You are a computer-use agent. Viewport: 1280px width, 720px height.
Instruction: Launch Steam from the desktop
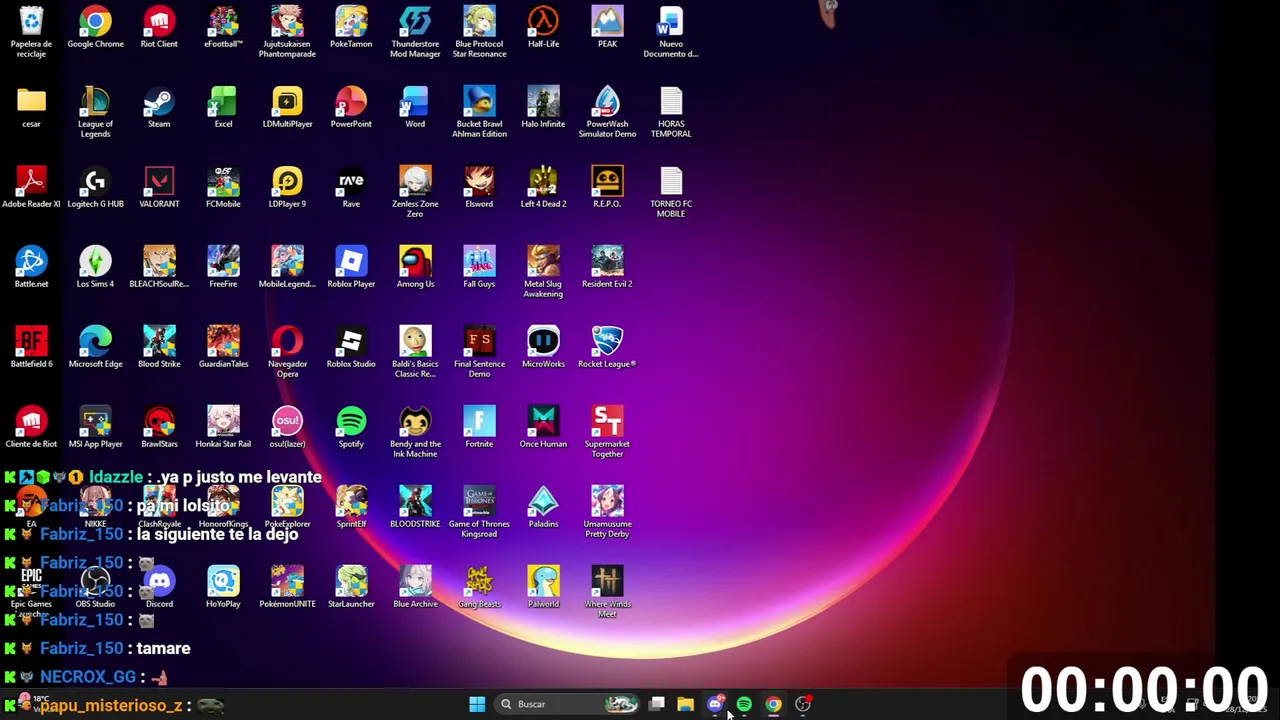coord(159,108)
